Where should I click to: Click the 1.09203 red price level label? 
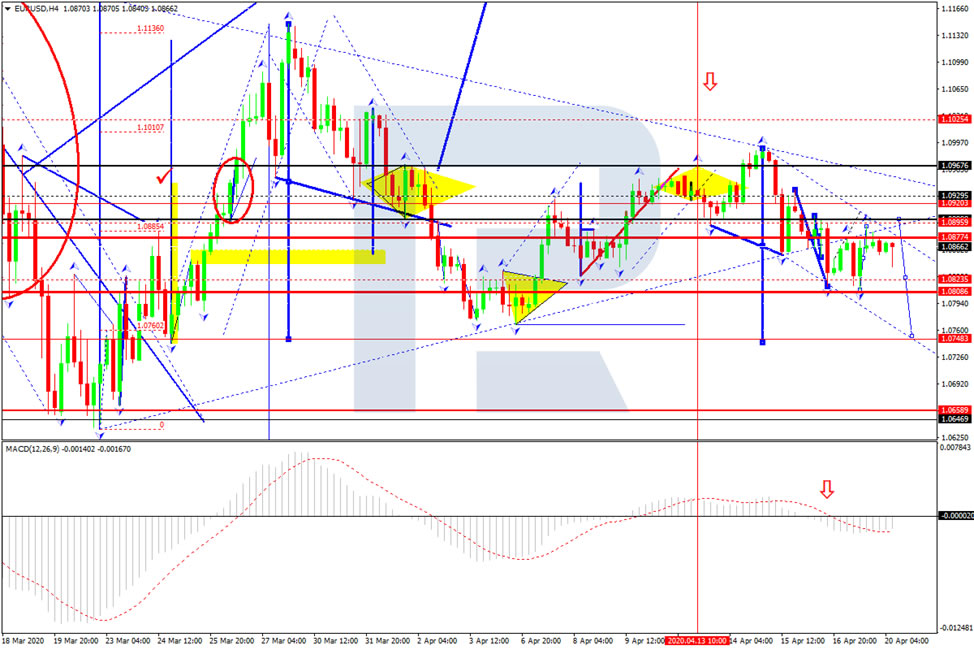(x=955, y=203)
